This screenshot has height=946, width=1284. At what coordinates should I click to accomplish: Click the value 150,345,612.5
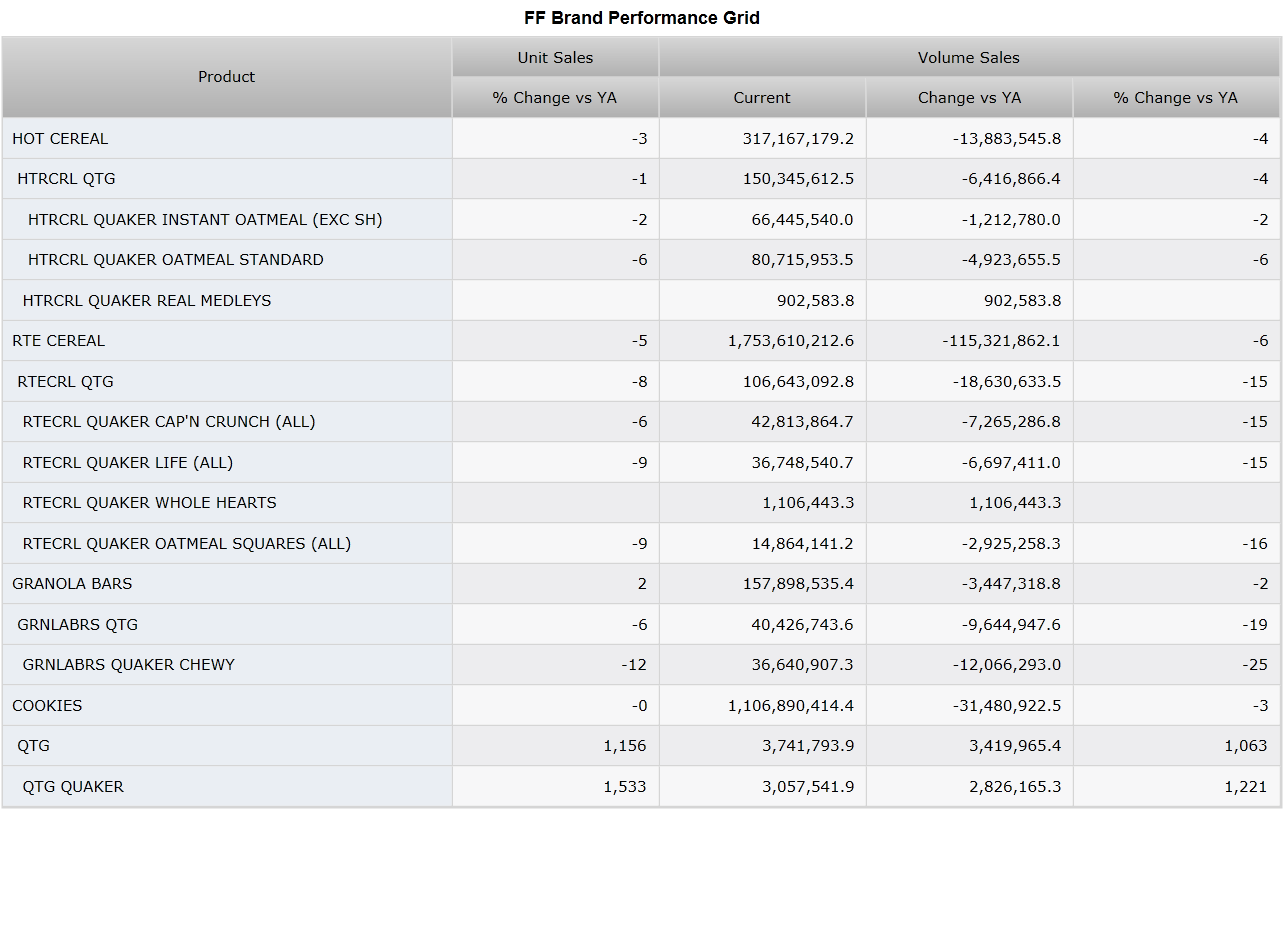pyautogui.click(x=798, y=179)
